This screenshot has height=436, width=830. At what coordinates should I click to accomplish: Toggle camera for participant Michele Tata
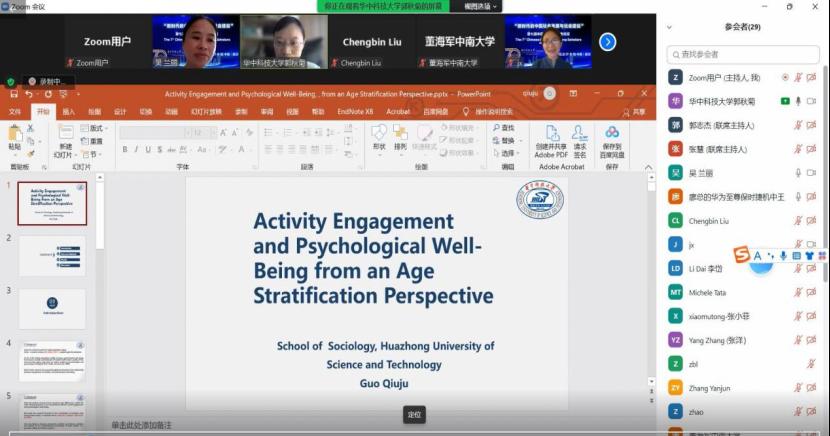point(811,291)
